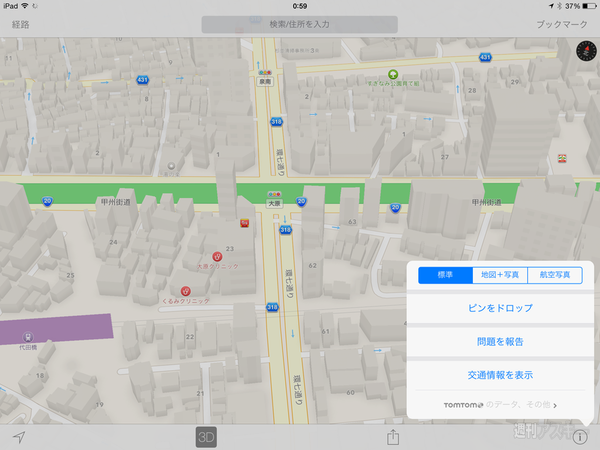Viewport: 600px width, 450px height.
Task: Tap the info button in bottom toolbar
Action: pos(580,437)
